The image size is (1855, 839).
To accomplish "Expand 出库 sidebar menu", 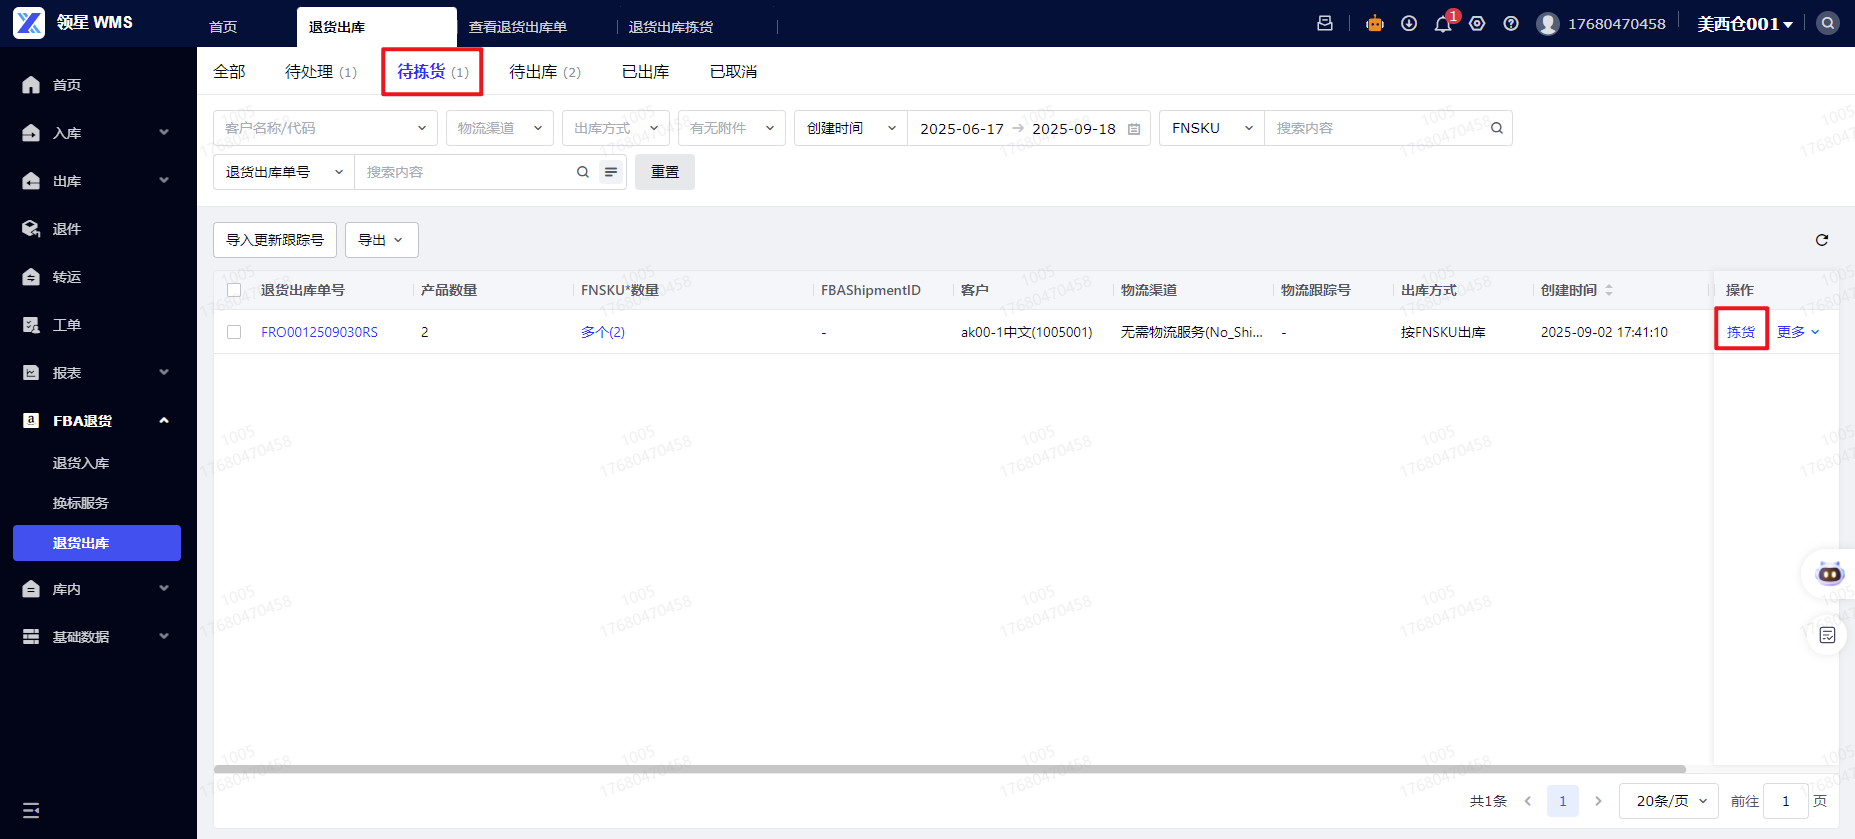I will coord(98,181).
